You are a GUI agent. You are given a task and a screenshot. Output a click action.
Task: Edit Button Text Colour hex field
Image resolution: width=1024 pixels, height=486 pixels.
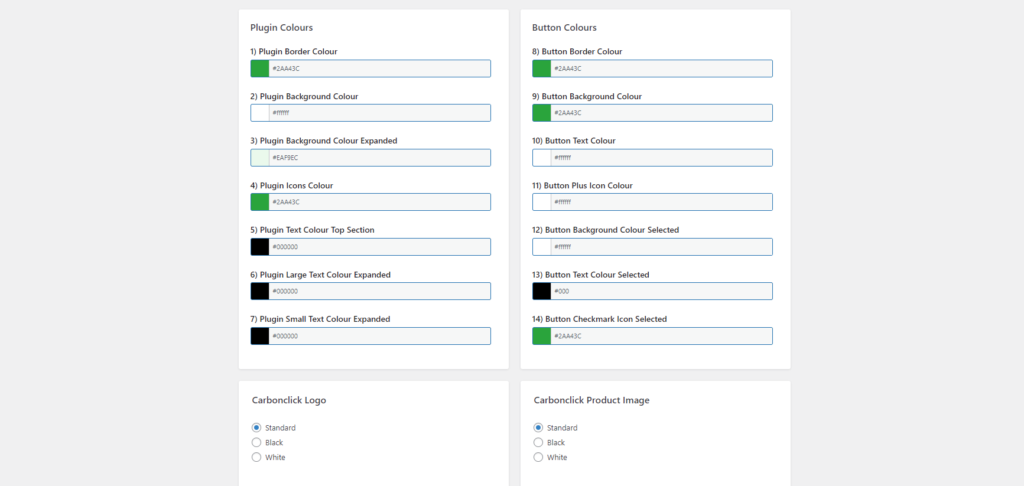[x=662, y=157]
